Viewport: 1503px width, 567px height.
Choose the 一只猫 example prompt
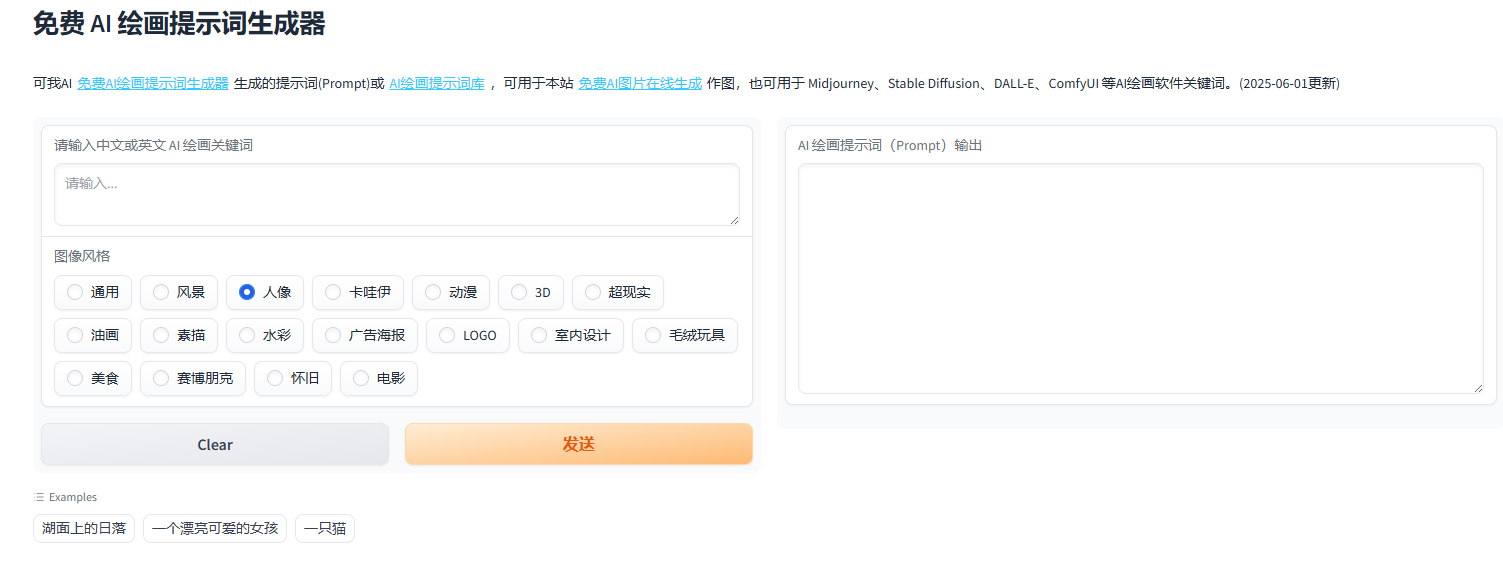[325, 528]
